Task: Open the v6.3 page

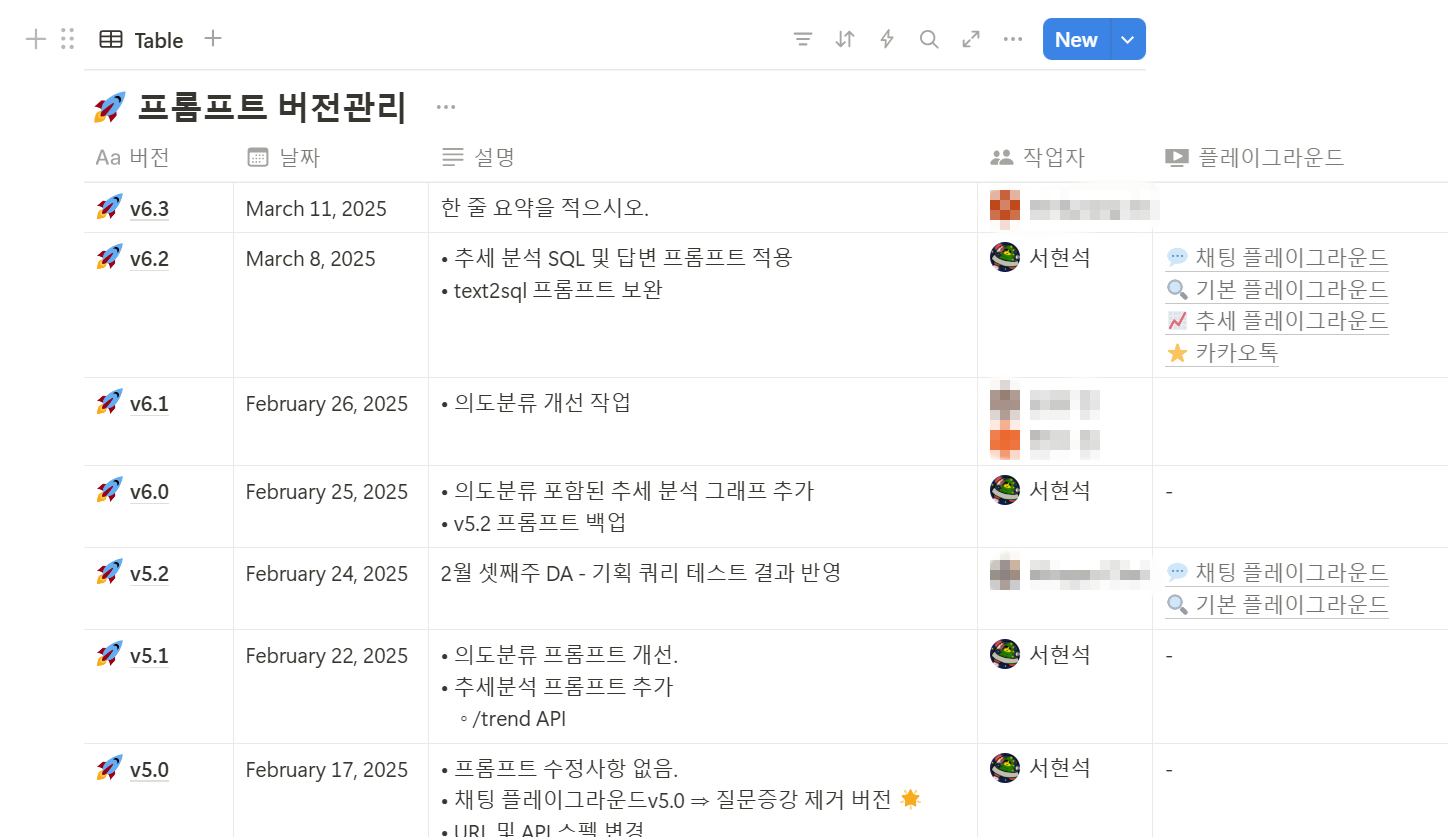Action: pyautogui.click(x=149, y=209)
